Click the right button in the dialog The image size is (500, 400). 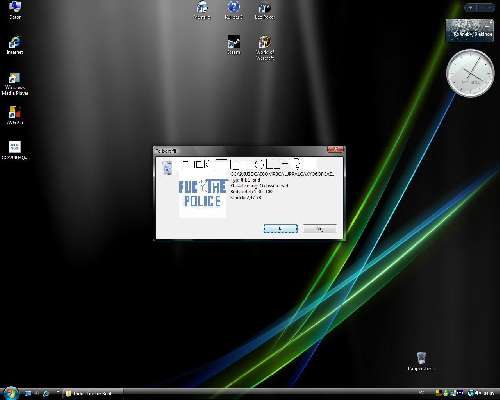(319, 229)
